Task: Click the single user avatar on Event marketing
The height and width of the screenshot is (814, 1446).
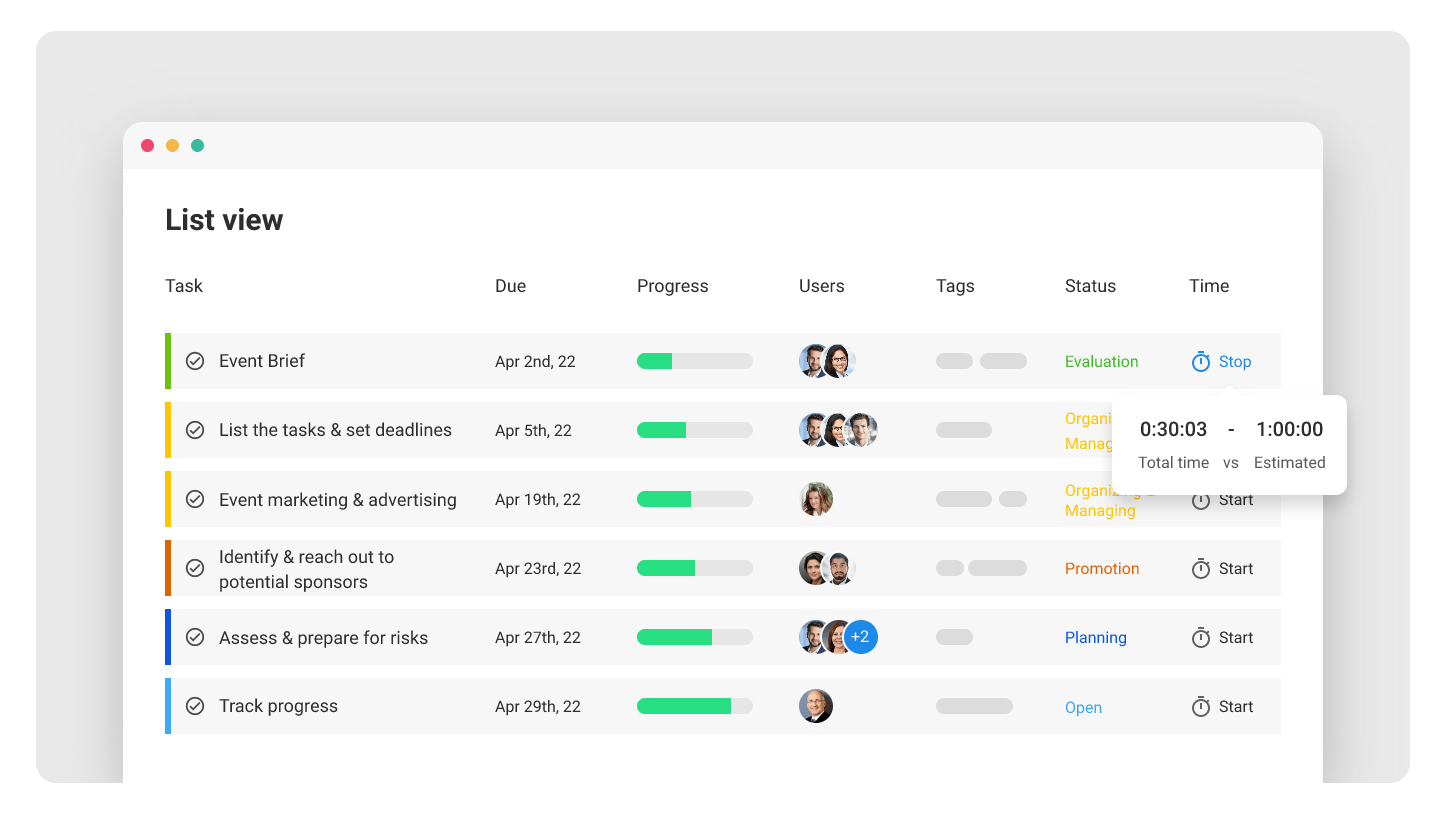Action: pyautogui.click(x=816, y=499)
